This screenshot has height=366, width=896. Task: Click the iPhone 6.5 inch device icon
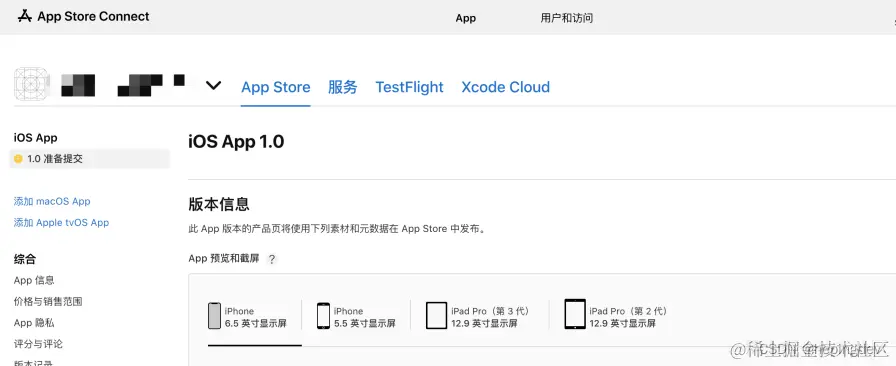point(214,316)
